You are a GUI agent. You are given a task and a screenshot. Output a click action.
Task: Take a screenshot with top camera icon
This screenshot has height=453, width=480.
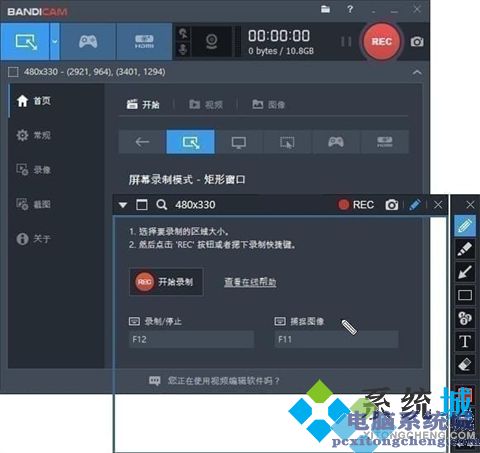417,42
